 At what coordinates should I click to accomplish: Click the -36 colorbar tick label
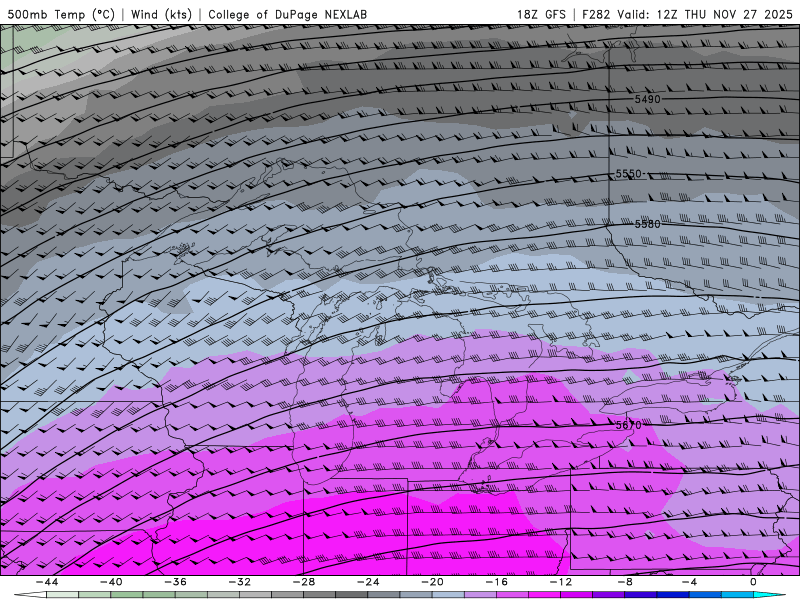pos(176,582)
